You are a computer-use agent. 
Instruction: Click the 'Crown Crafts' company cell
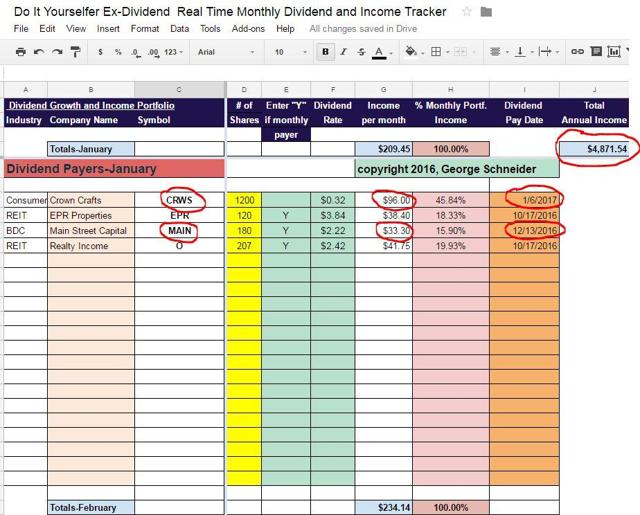click(91, 200)
